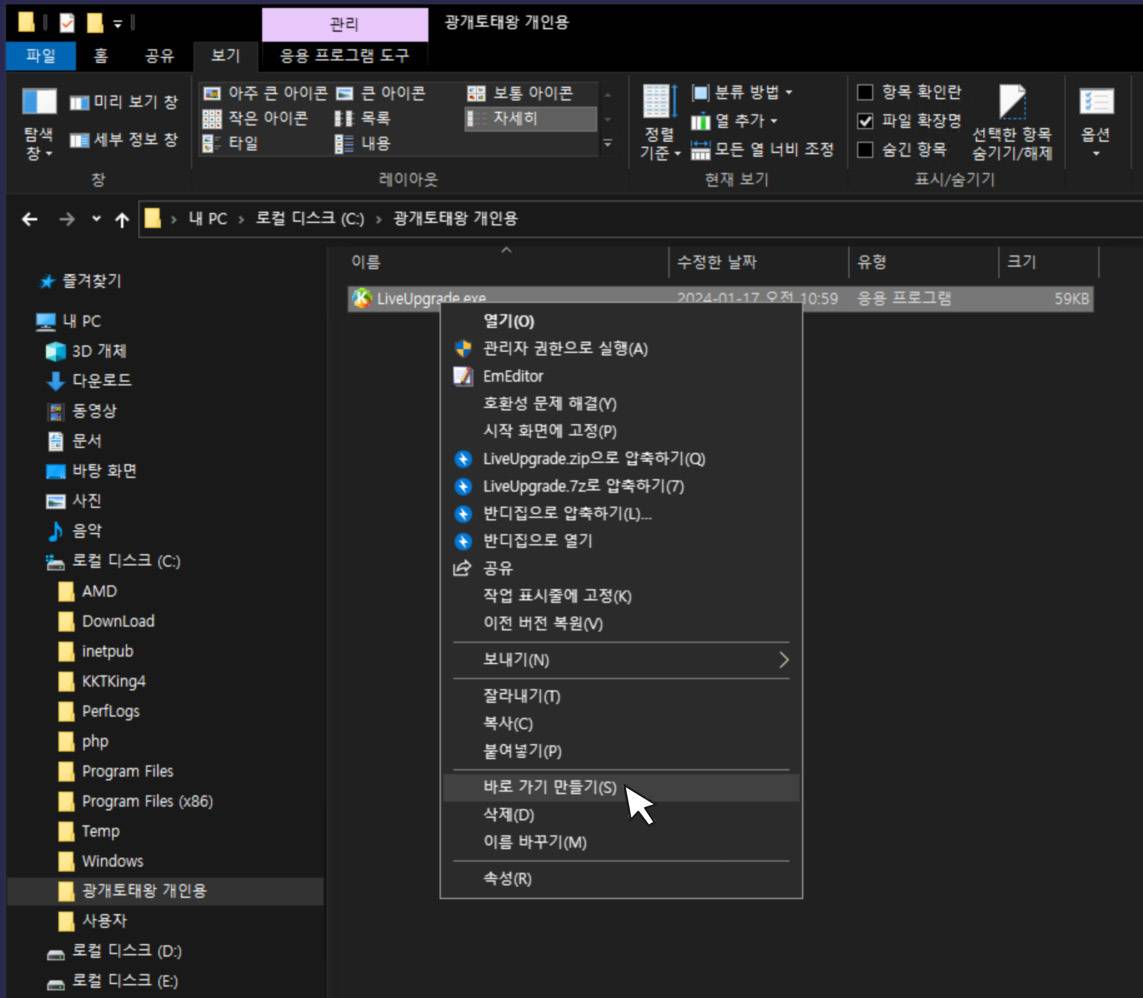Viewport: 1143px width, 998px height.
Task: Open the KKTKing4 folder in tree
Action: [x=113, y=681]
